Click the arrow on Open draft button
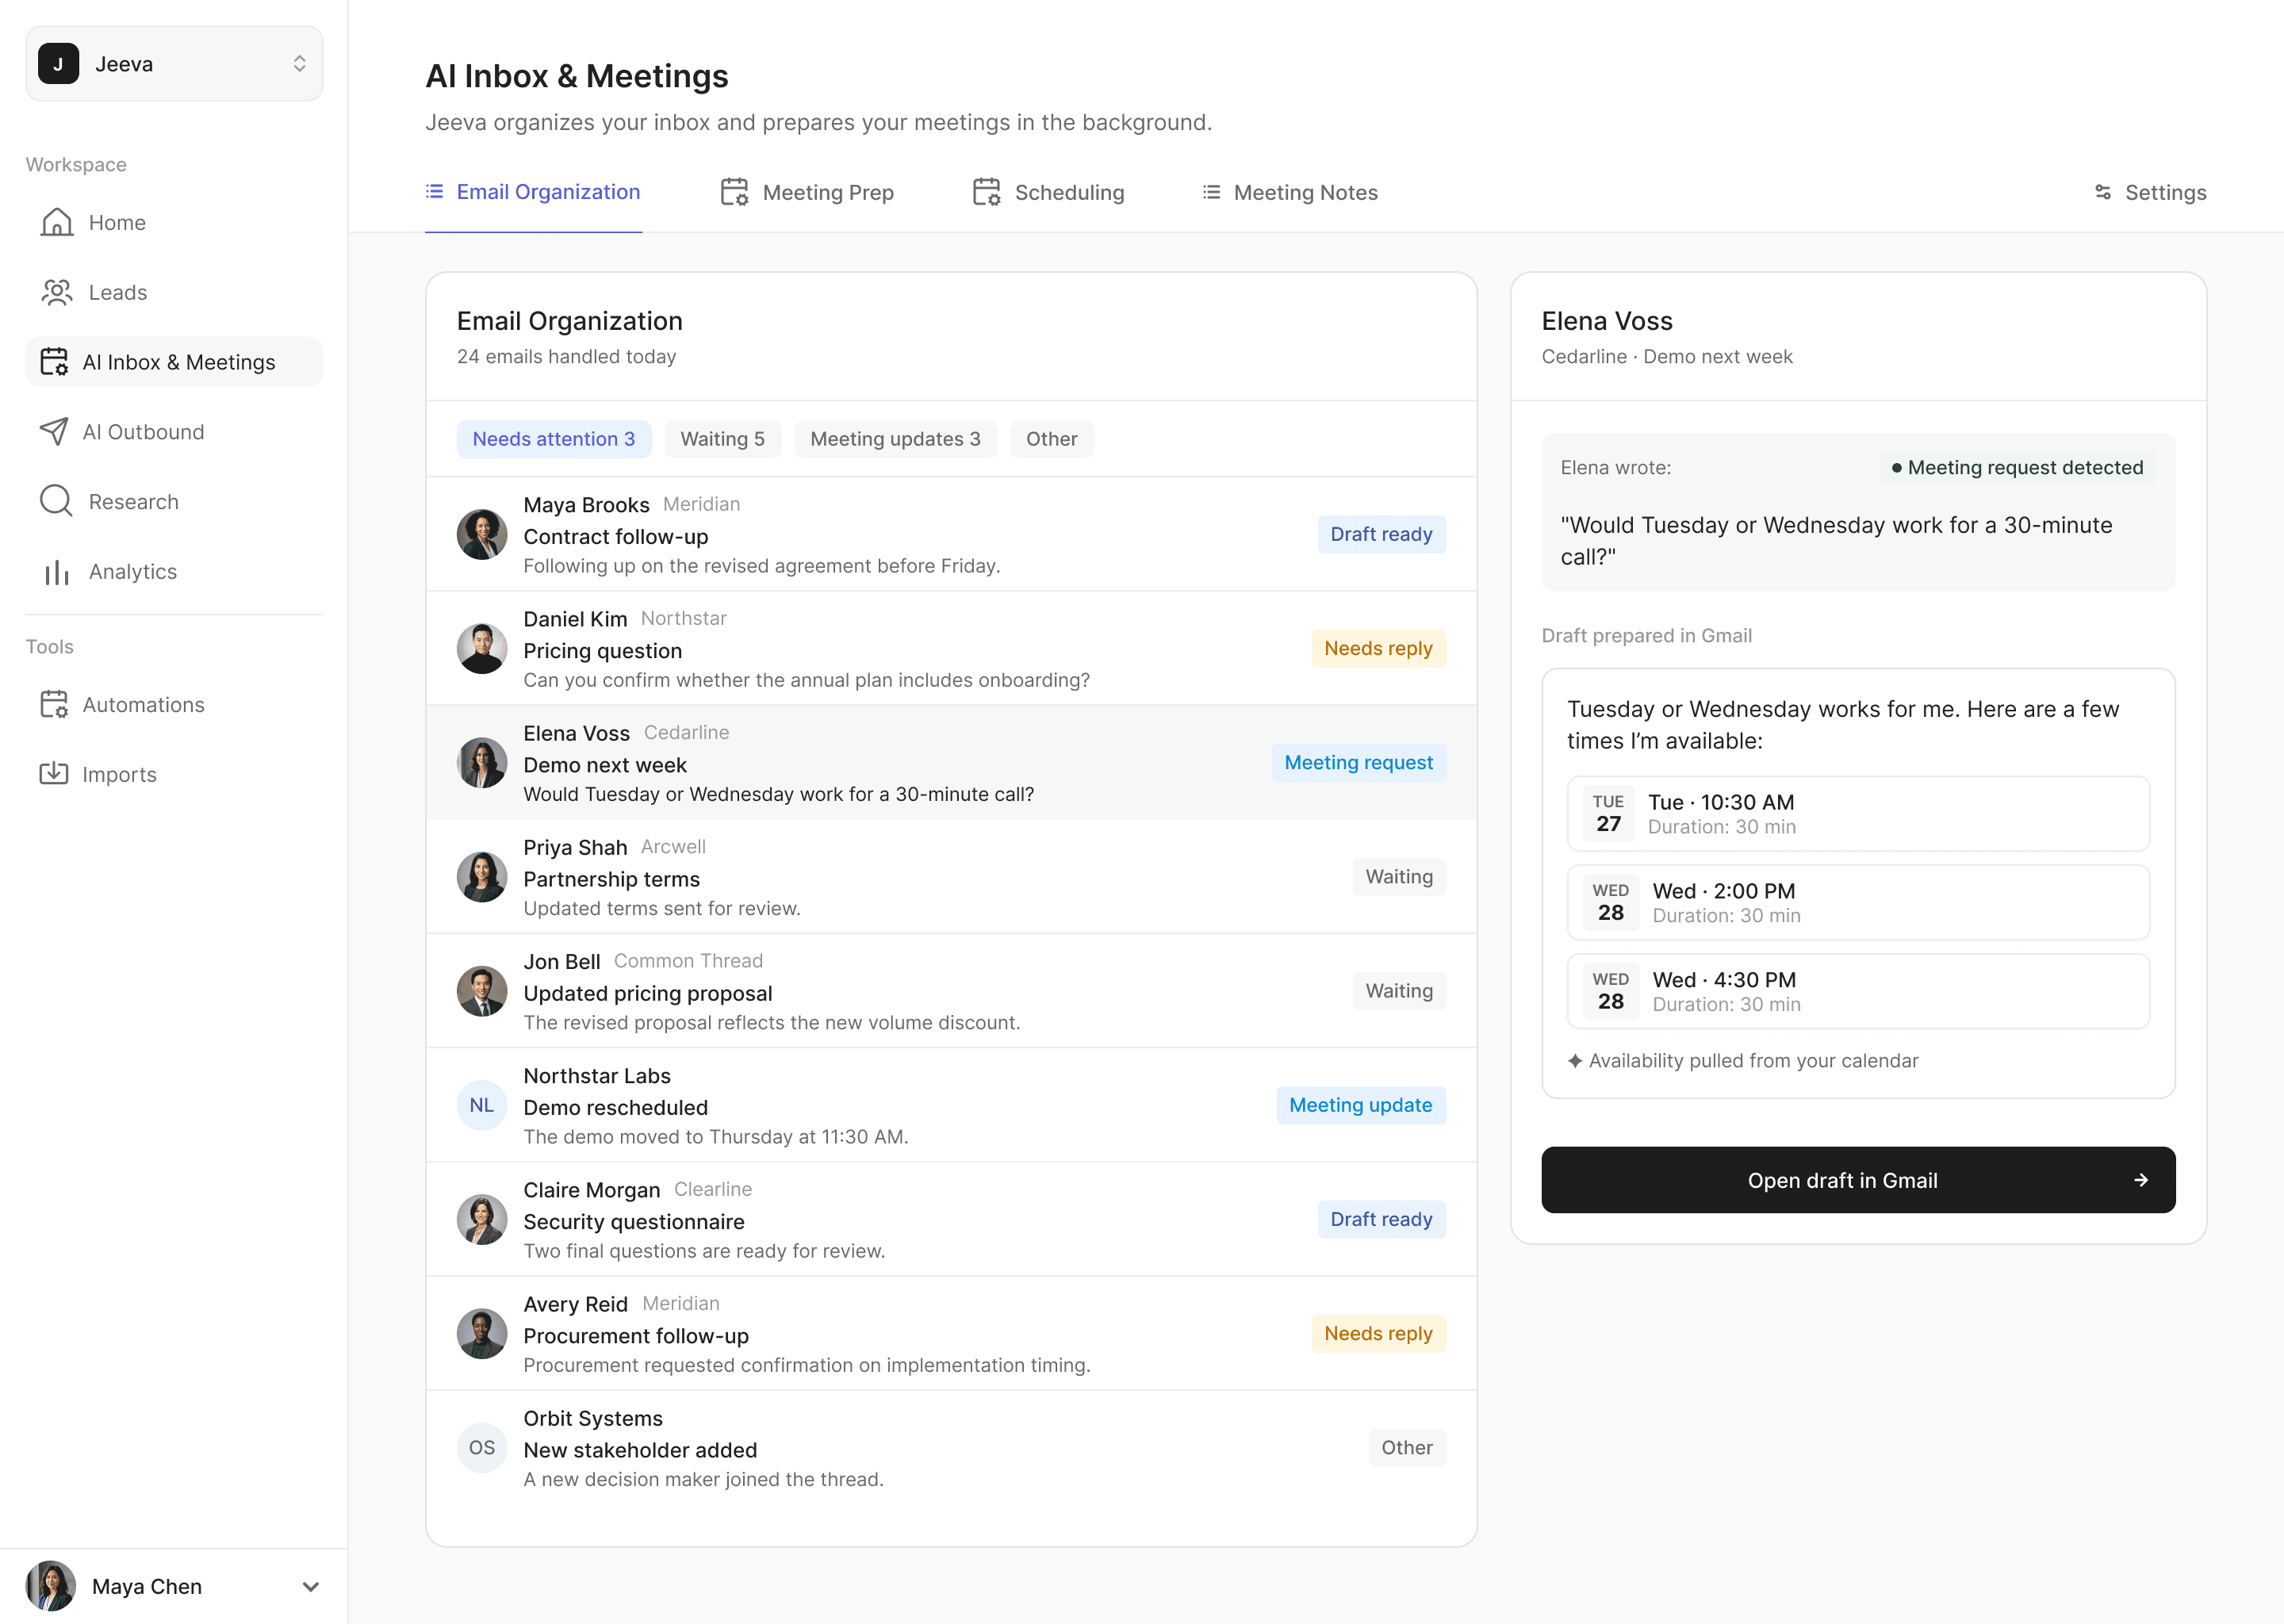 pyautogui.click(x=2141, y=1180)
